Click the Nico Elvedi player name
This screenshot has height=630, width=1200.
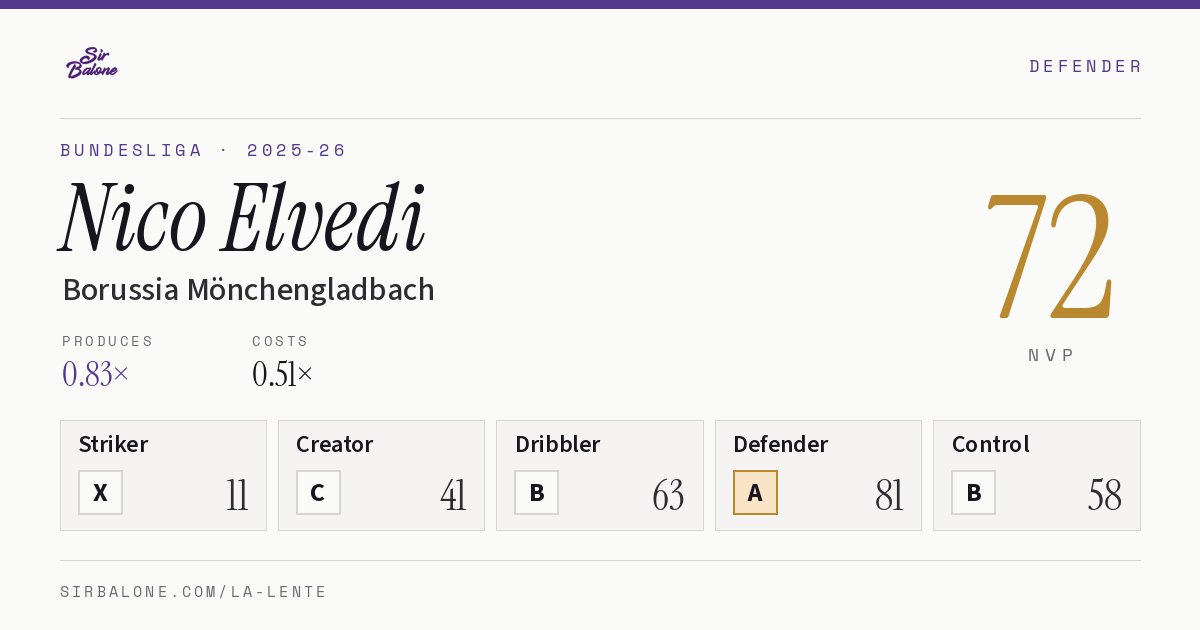click(x=243, y=219)
